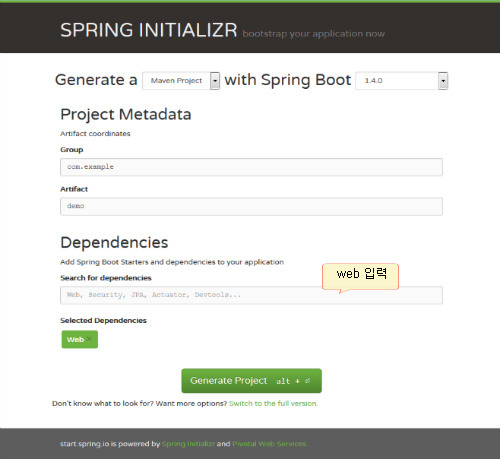Click the 'Add Spring Boot Starters' description text
The width and height of the screenshot is (500, 459).
pyautogui.click(x=172, y=262)
